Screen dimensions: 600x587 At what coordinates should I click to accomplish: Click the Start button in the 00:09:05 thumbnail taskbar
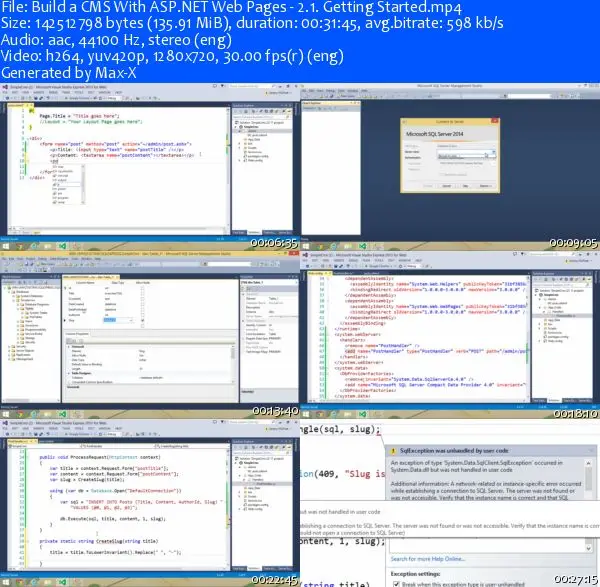click(x=306, y=246)
